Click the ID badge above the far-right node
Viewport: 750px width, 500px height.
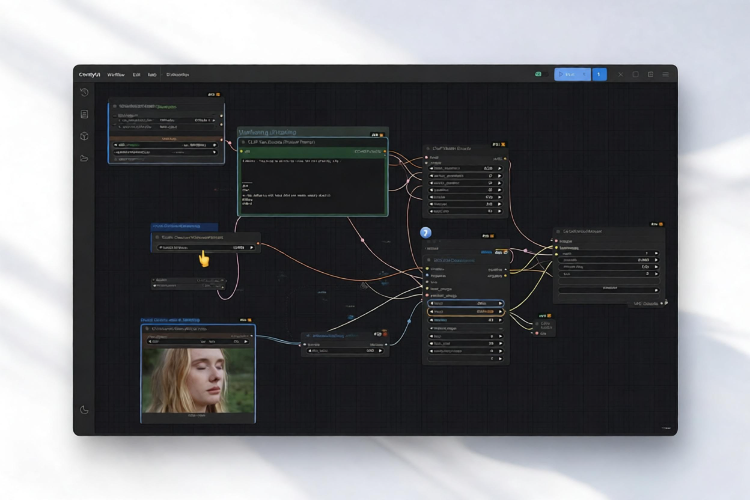click(x=657, y=224)
